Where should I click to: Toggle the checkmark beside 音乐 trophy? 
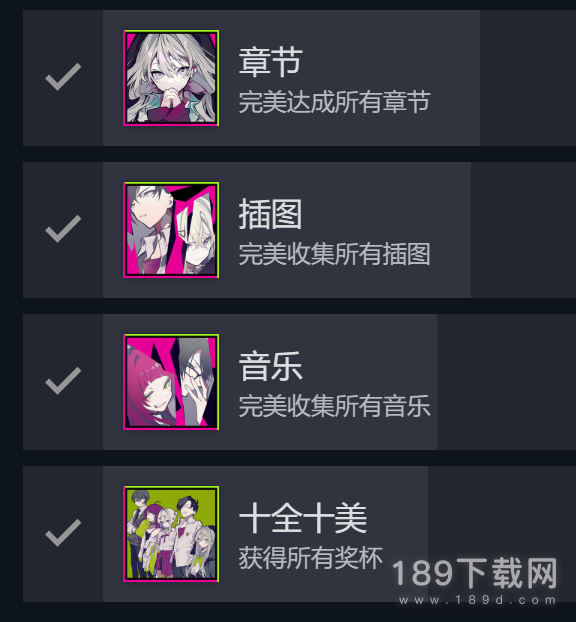click(63, 381)
